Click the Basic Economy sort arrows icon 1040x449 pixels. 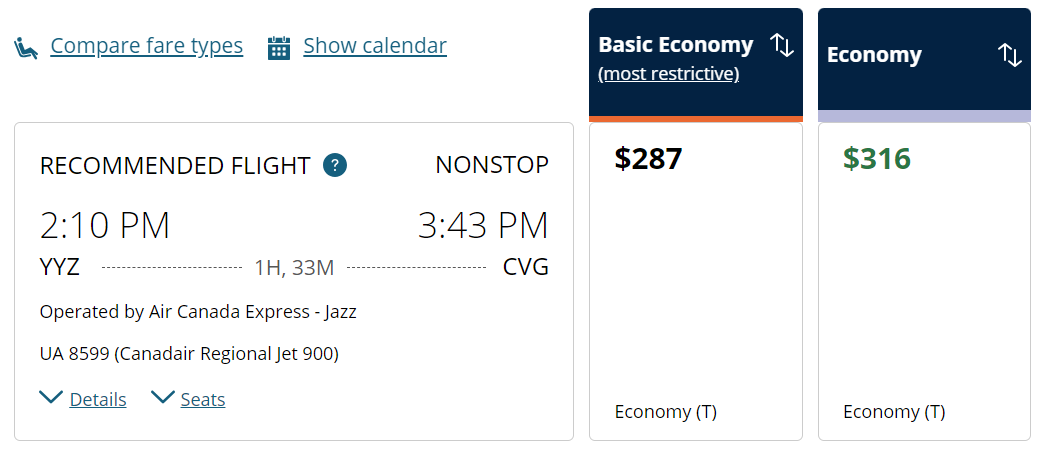tap(782, 45)
